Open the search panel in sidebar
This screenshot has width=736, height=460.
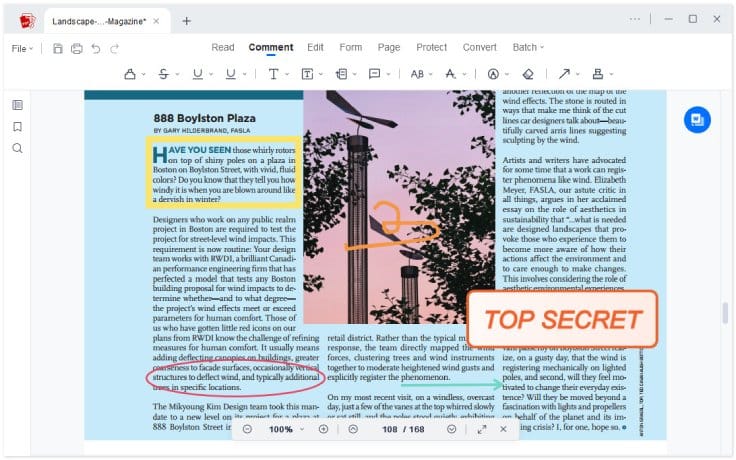17,148
